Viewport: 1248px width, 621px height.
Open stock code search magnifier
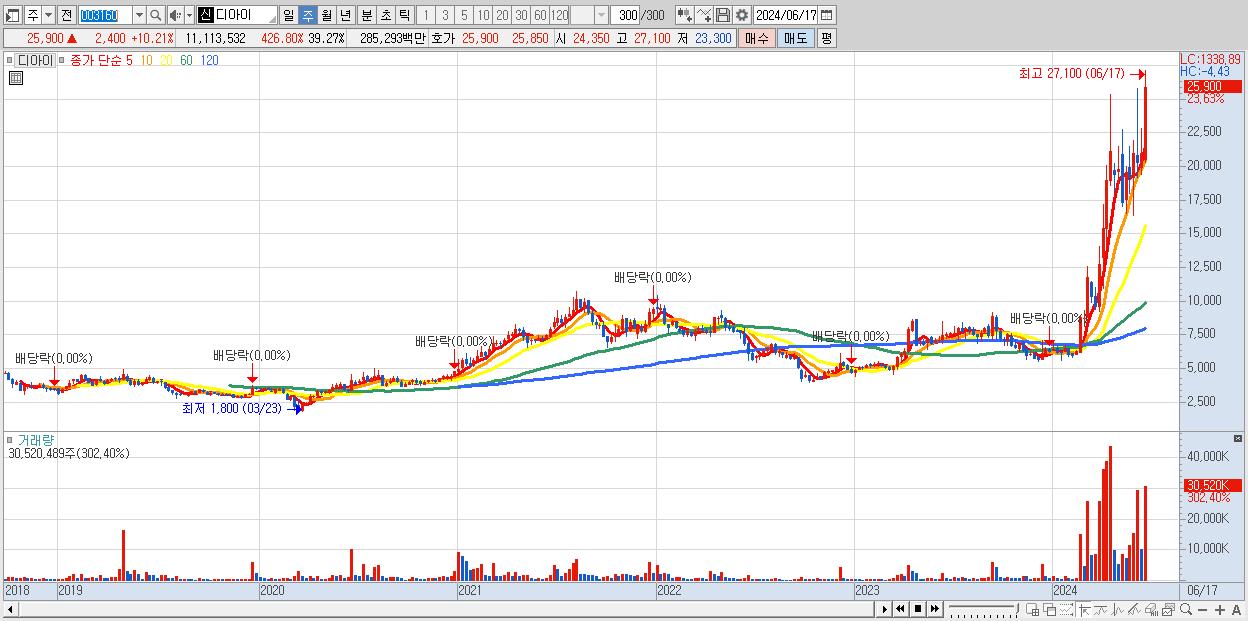[x=155, y=15]
